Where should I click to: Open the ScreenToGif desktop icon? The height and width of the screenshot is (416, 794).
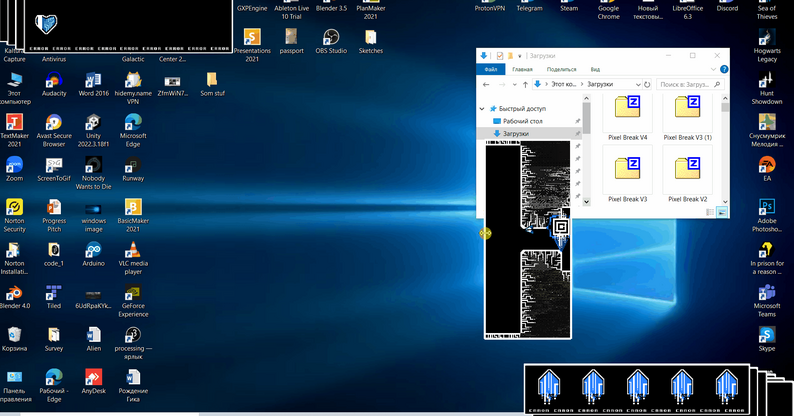54,165
